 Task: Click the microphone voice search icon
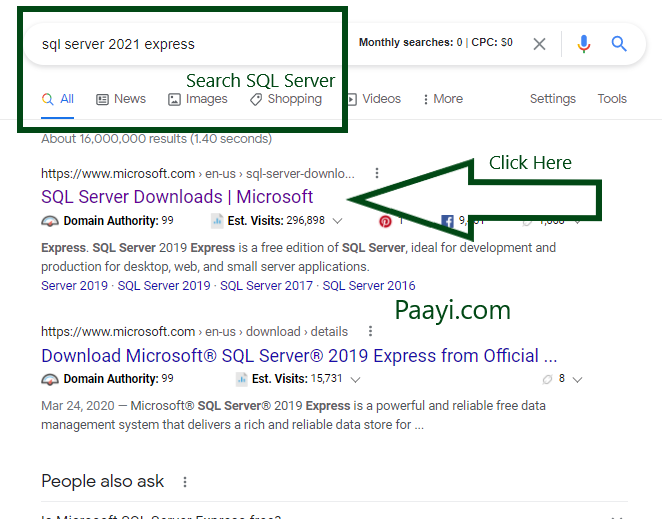point(583,44)
